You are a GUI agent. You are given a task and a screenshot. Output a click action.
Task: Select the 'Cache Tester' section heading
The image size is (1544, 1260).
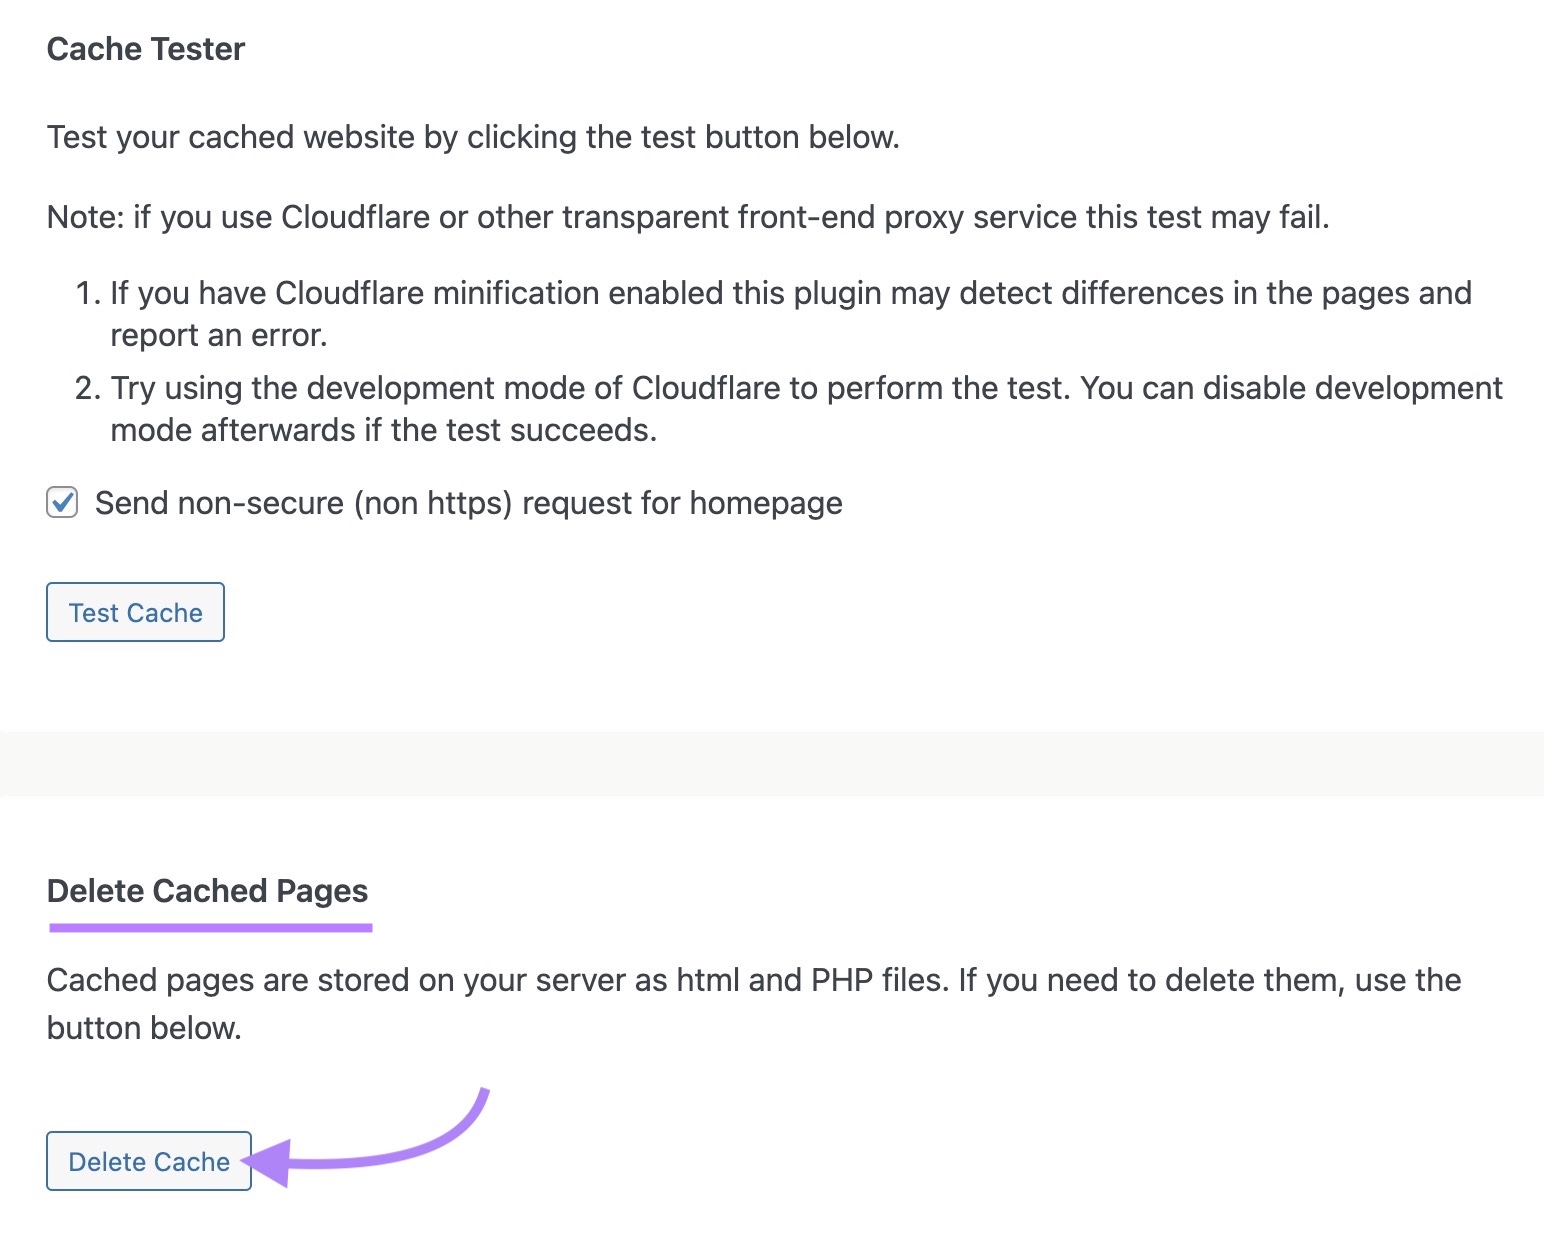[x=145, y=48]
